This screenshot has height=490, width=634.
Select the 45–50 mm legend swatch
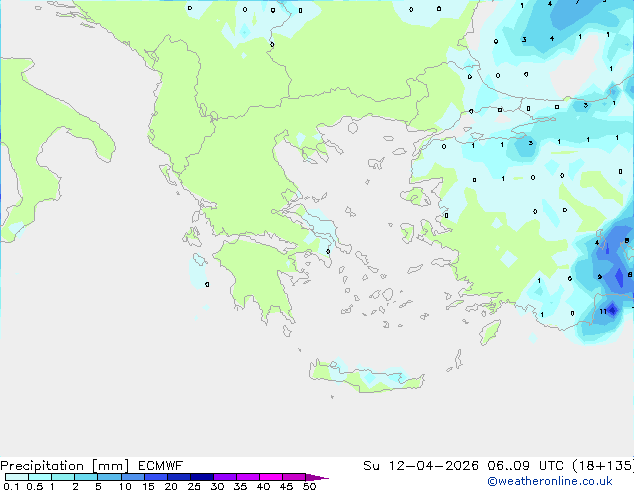pos(294,477)
